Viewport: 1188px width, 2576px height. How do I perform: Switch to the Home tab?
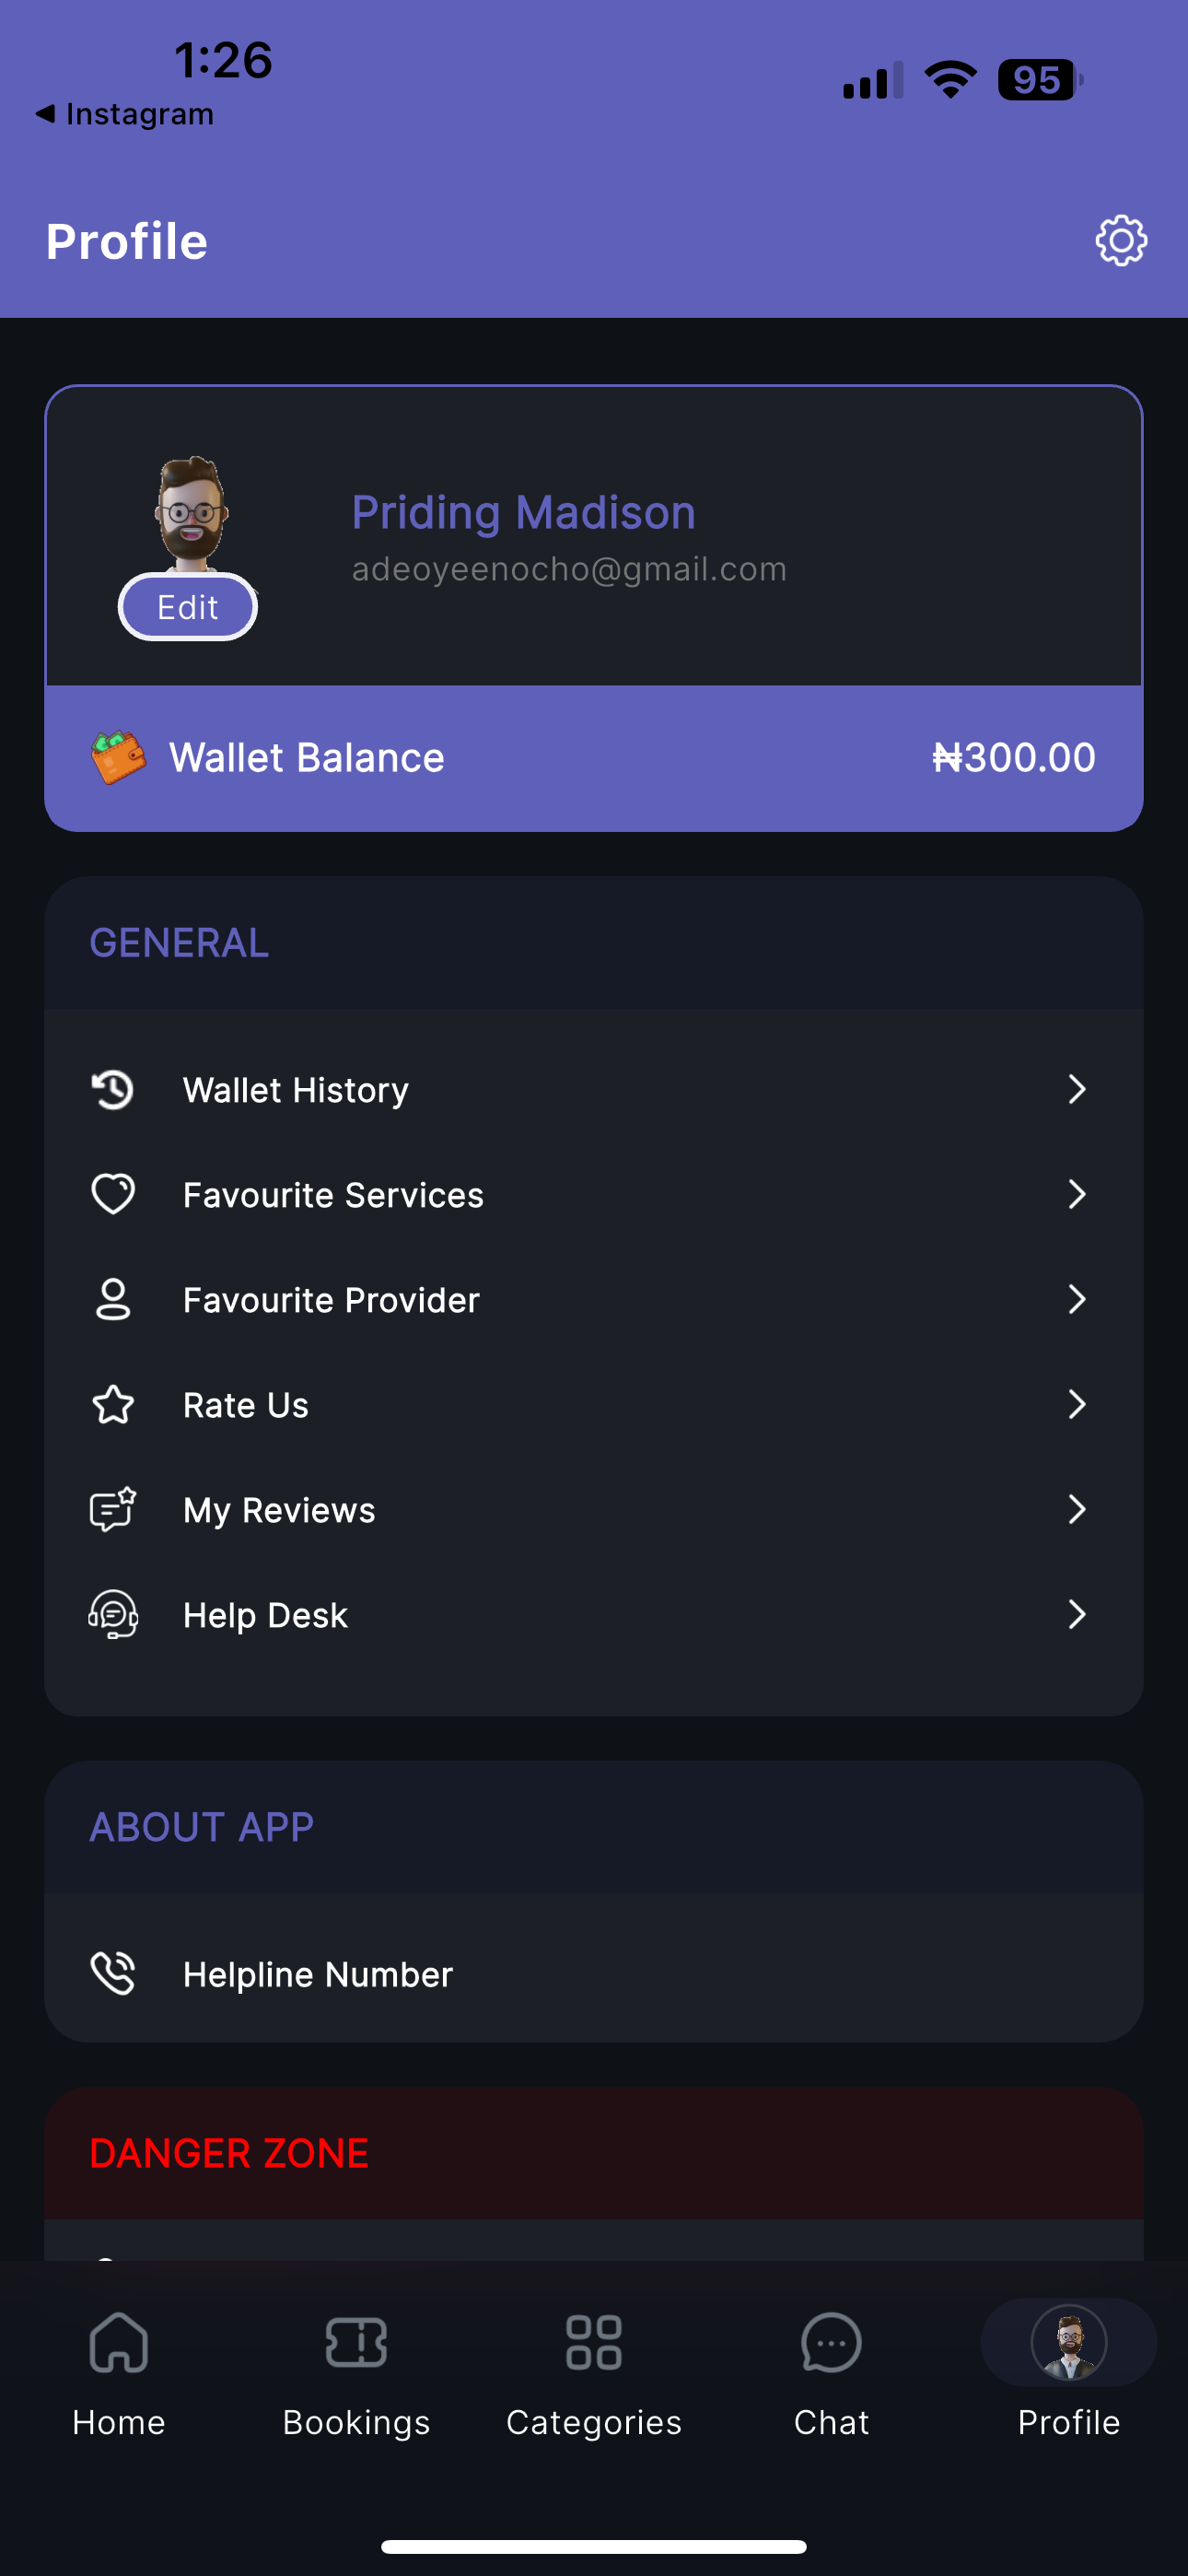(119, 2374)
